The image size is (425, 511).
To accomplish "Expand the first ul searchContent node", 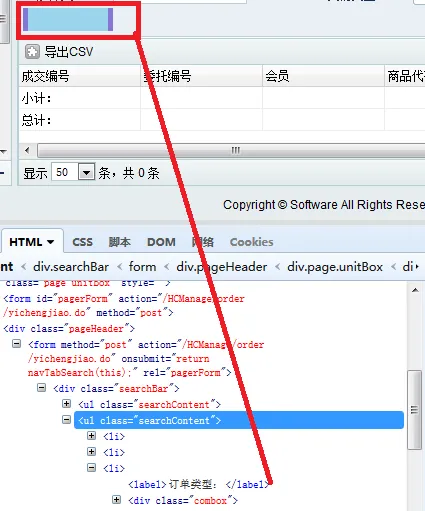I will pos(66,404).
